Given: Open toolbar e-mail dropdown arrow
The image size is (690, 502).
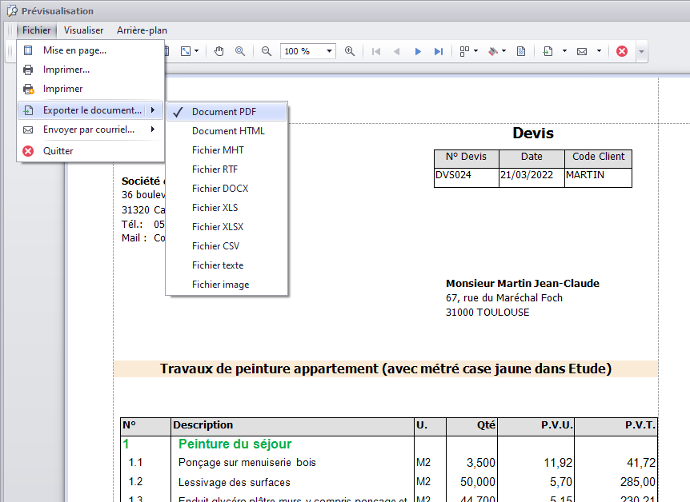Looking at the screenshot, I should click(x=599, y=51).
